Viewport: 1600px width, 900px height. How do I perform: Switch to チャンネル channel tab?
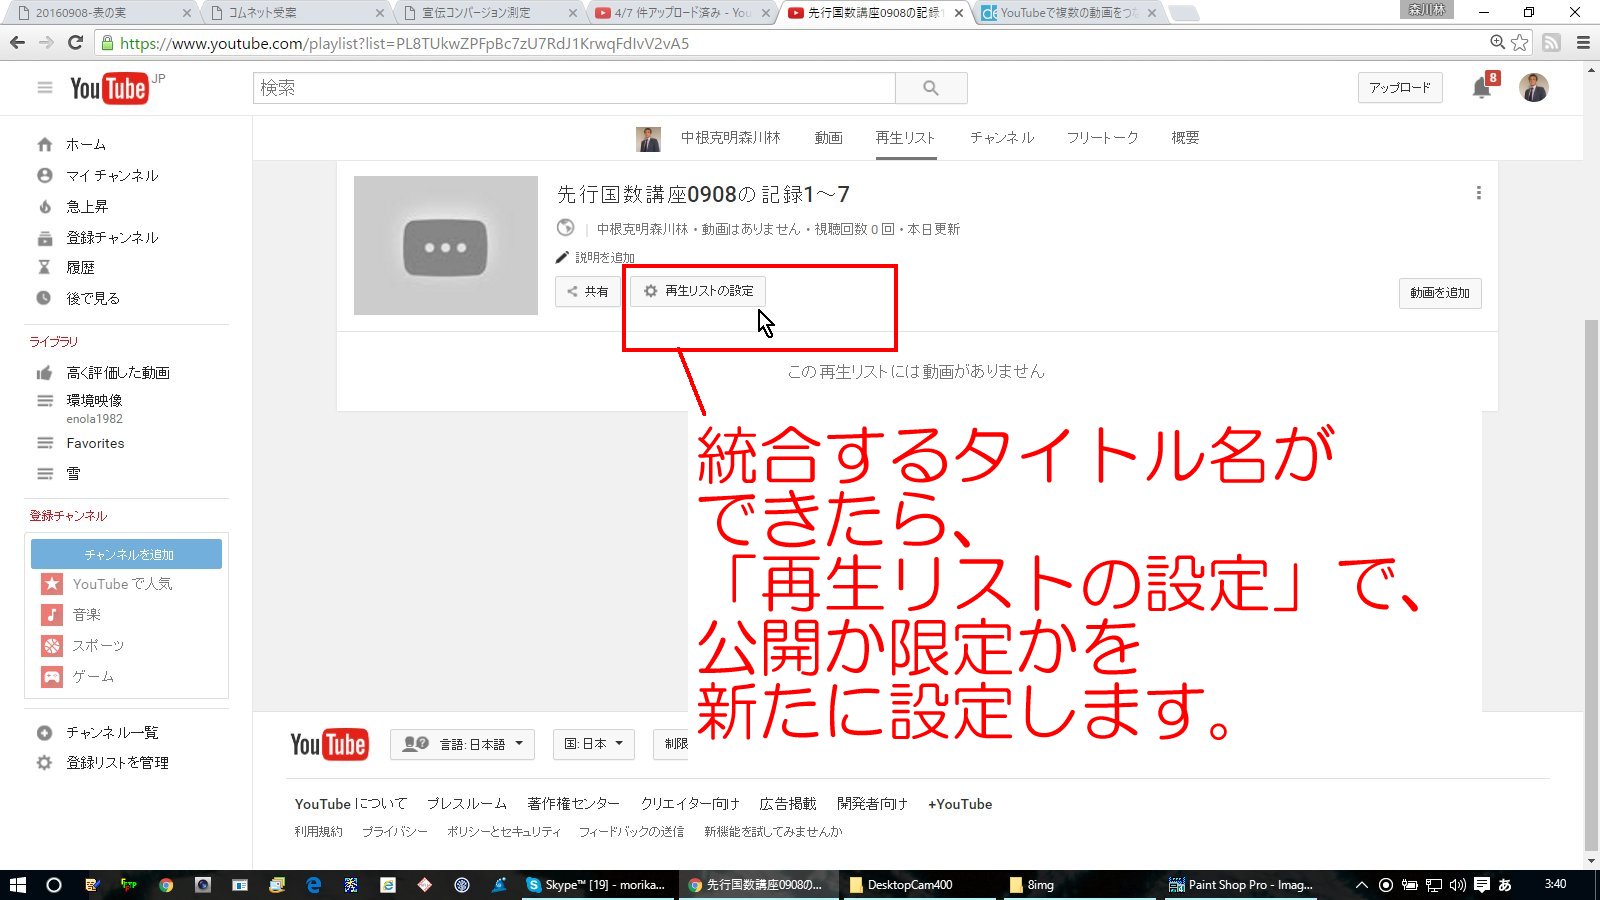click(1001, 138)
